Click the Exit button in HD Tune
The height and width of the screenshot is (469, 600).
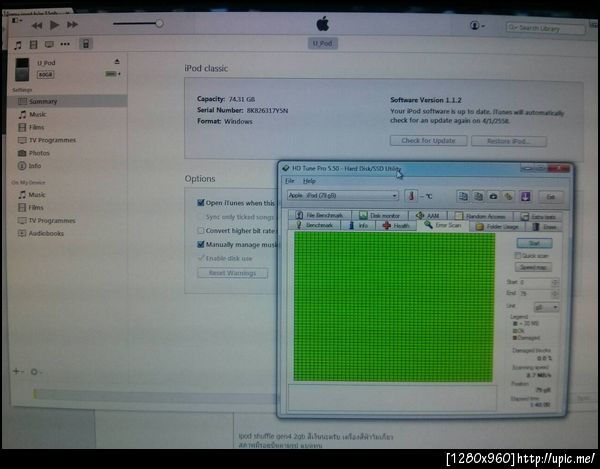pos(550,197)
